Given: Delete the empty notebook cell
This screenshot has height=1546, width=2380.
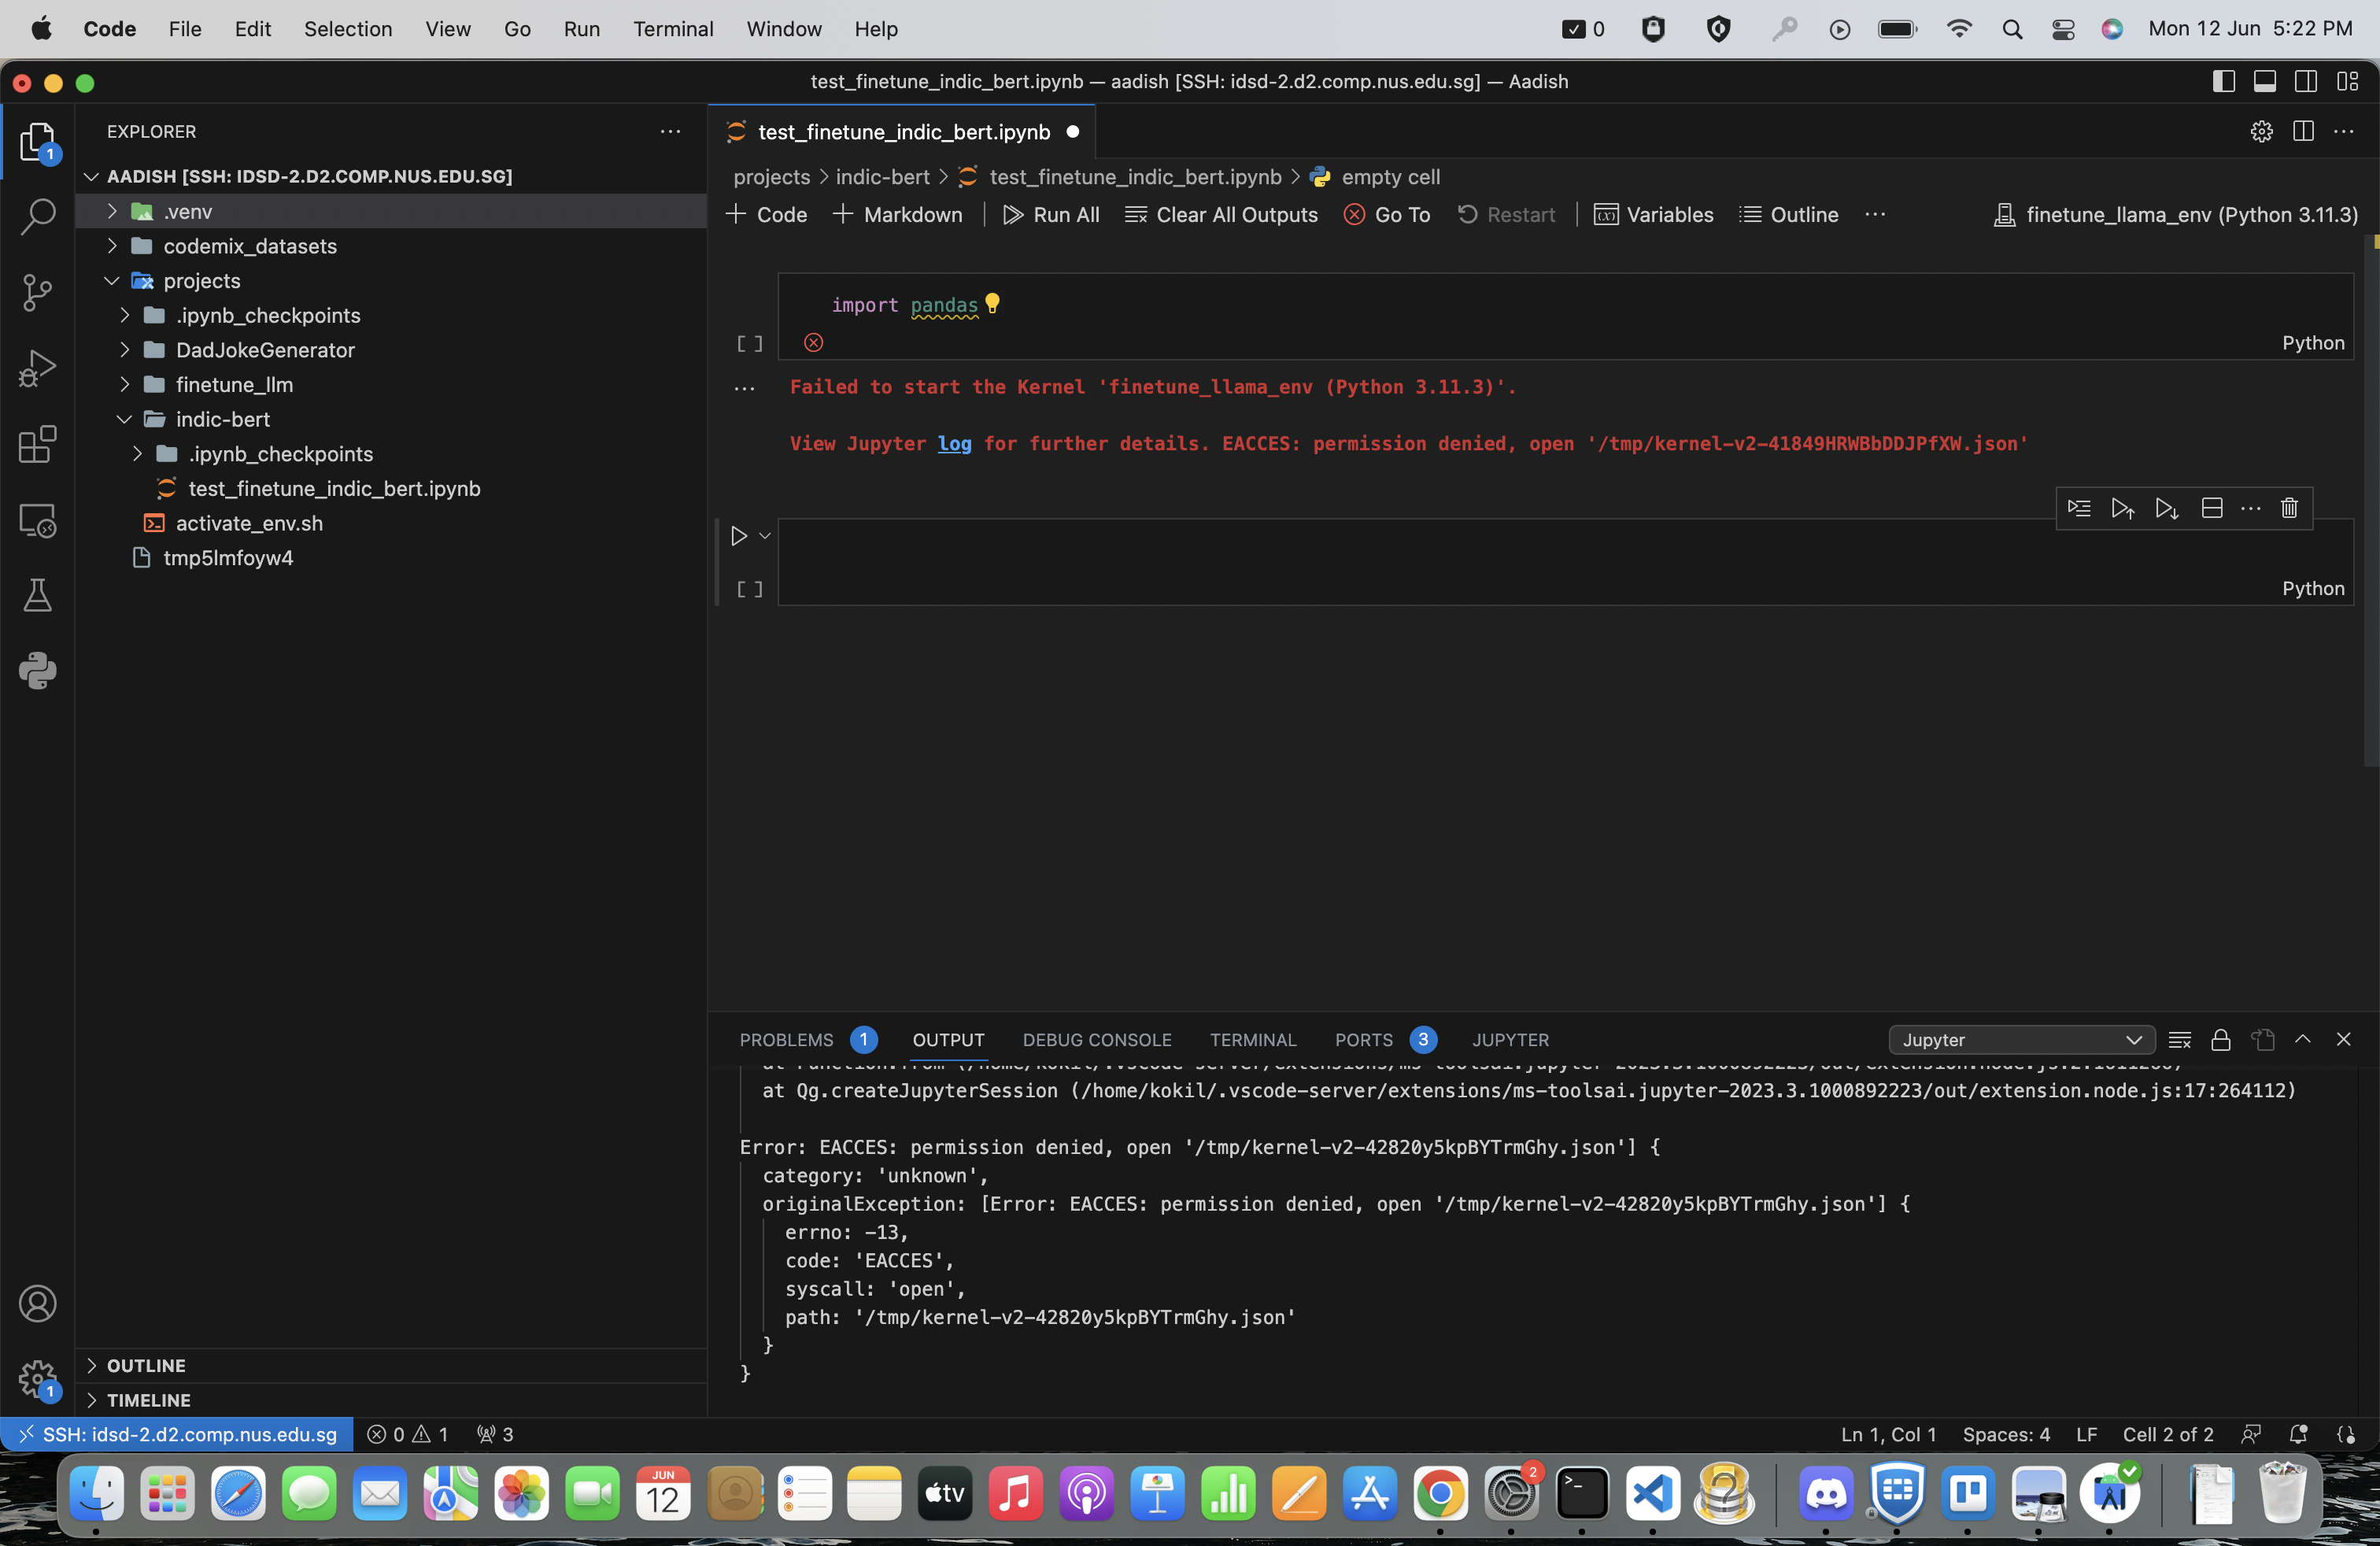Looking at the screenshot, I should point(2289,508).
